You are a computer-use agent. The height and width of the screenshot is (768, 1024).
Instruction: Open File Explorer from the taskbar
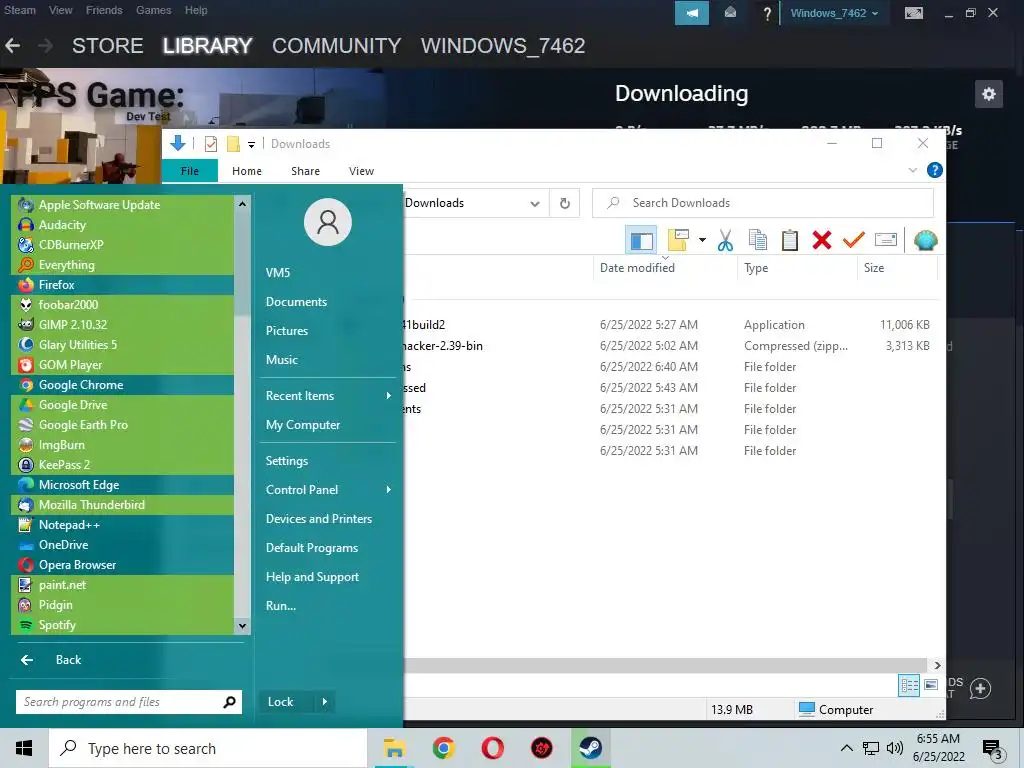(394, 748)
